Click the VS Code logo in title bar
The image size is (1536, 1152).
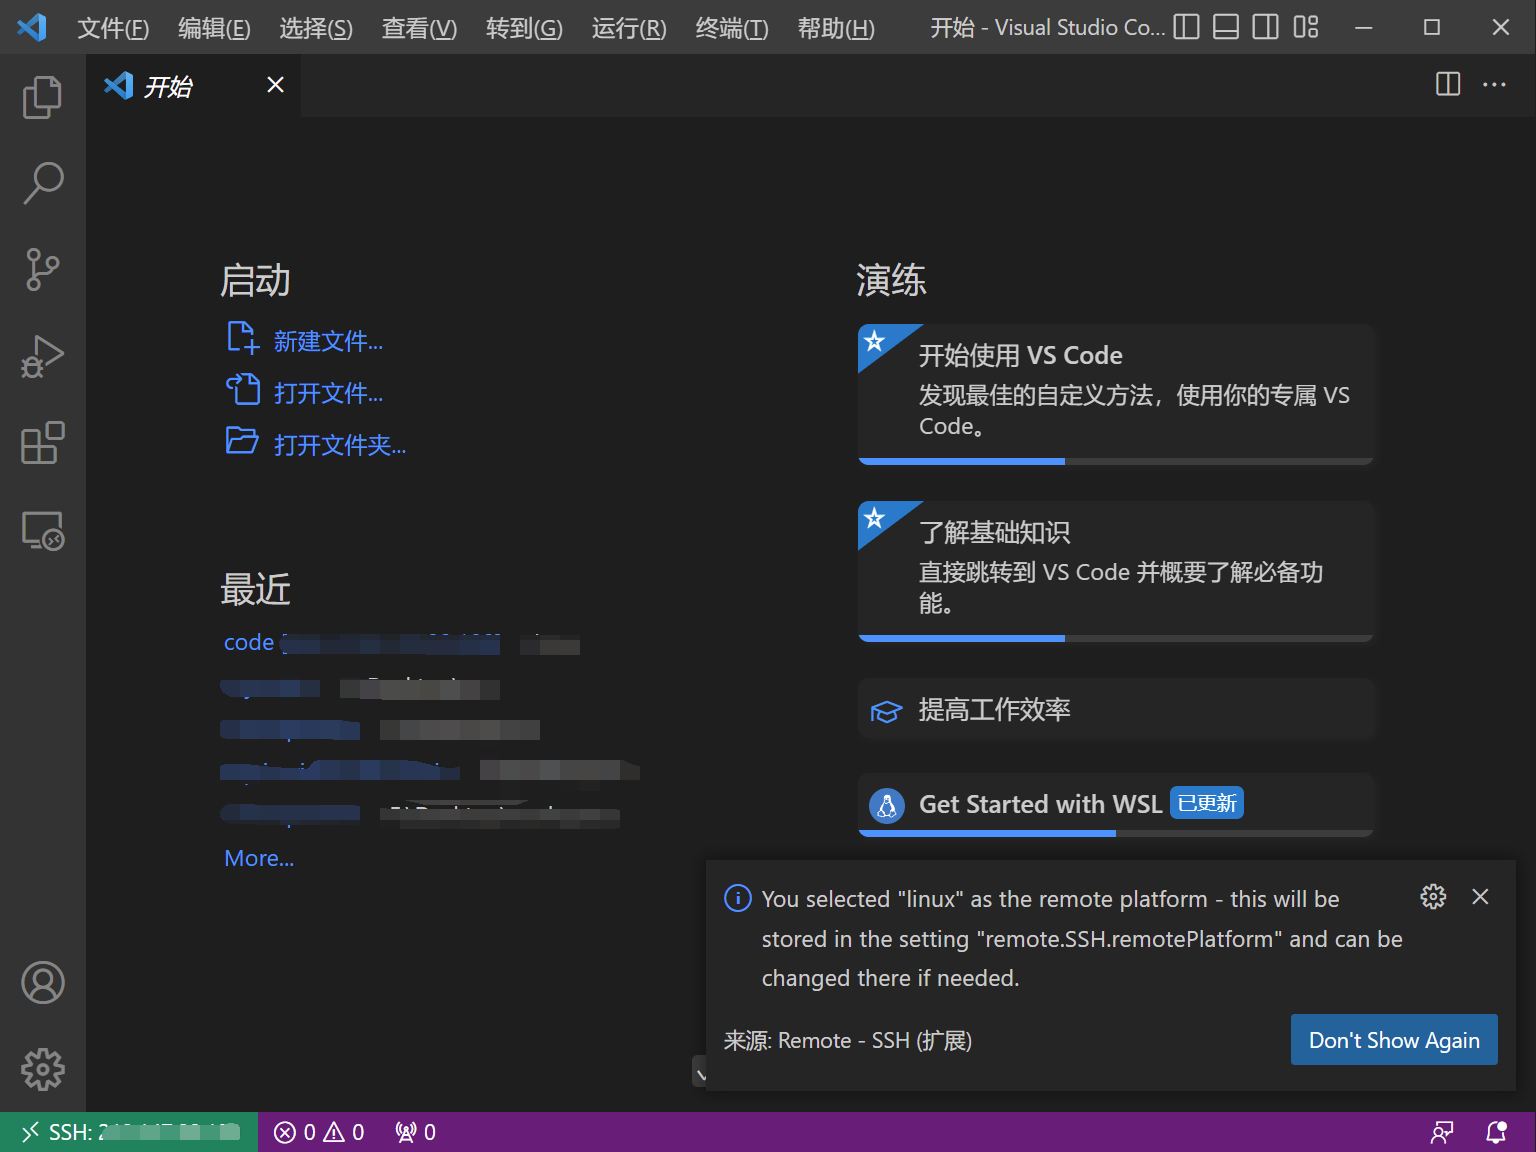pyautogui.click(x=32, y=27)
